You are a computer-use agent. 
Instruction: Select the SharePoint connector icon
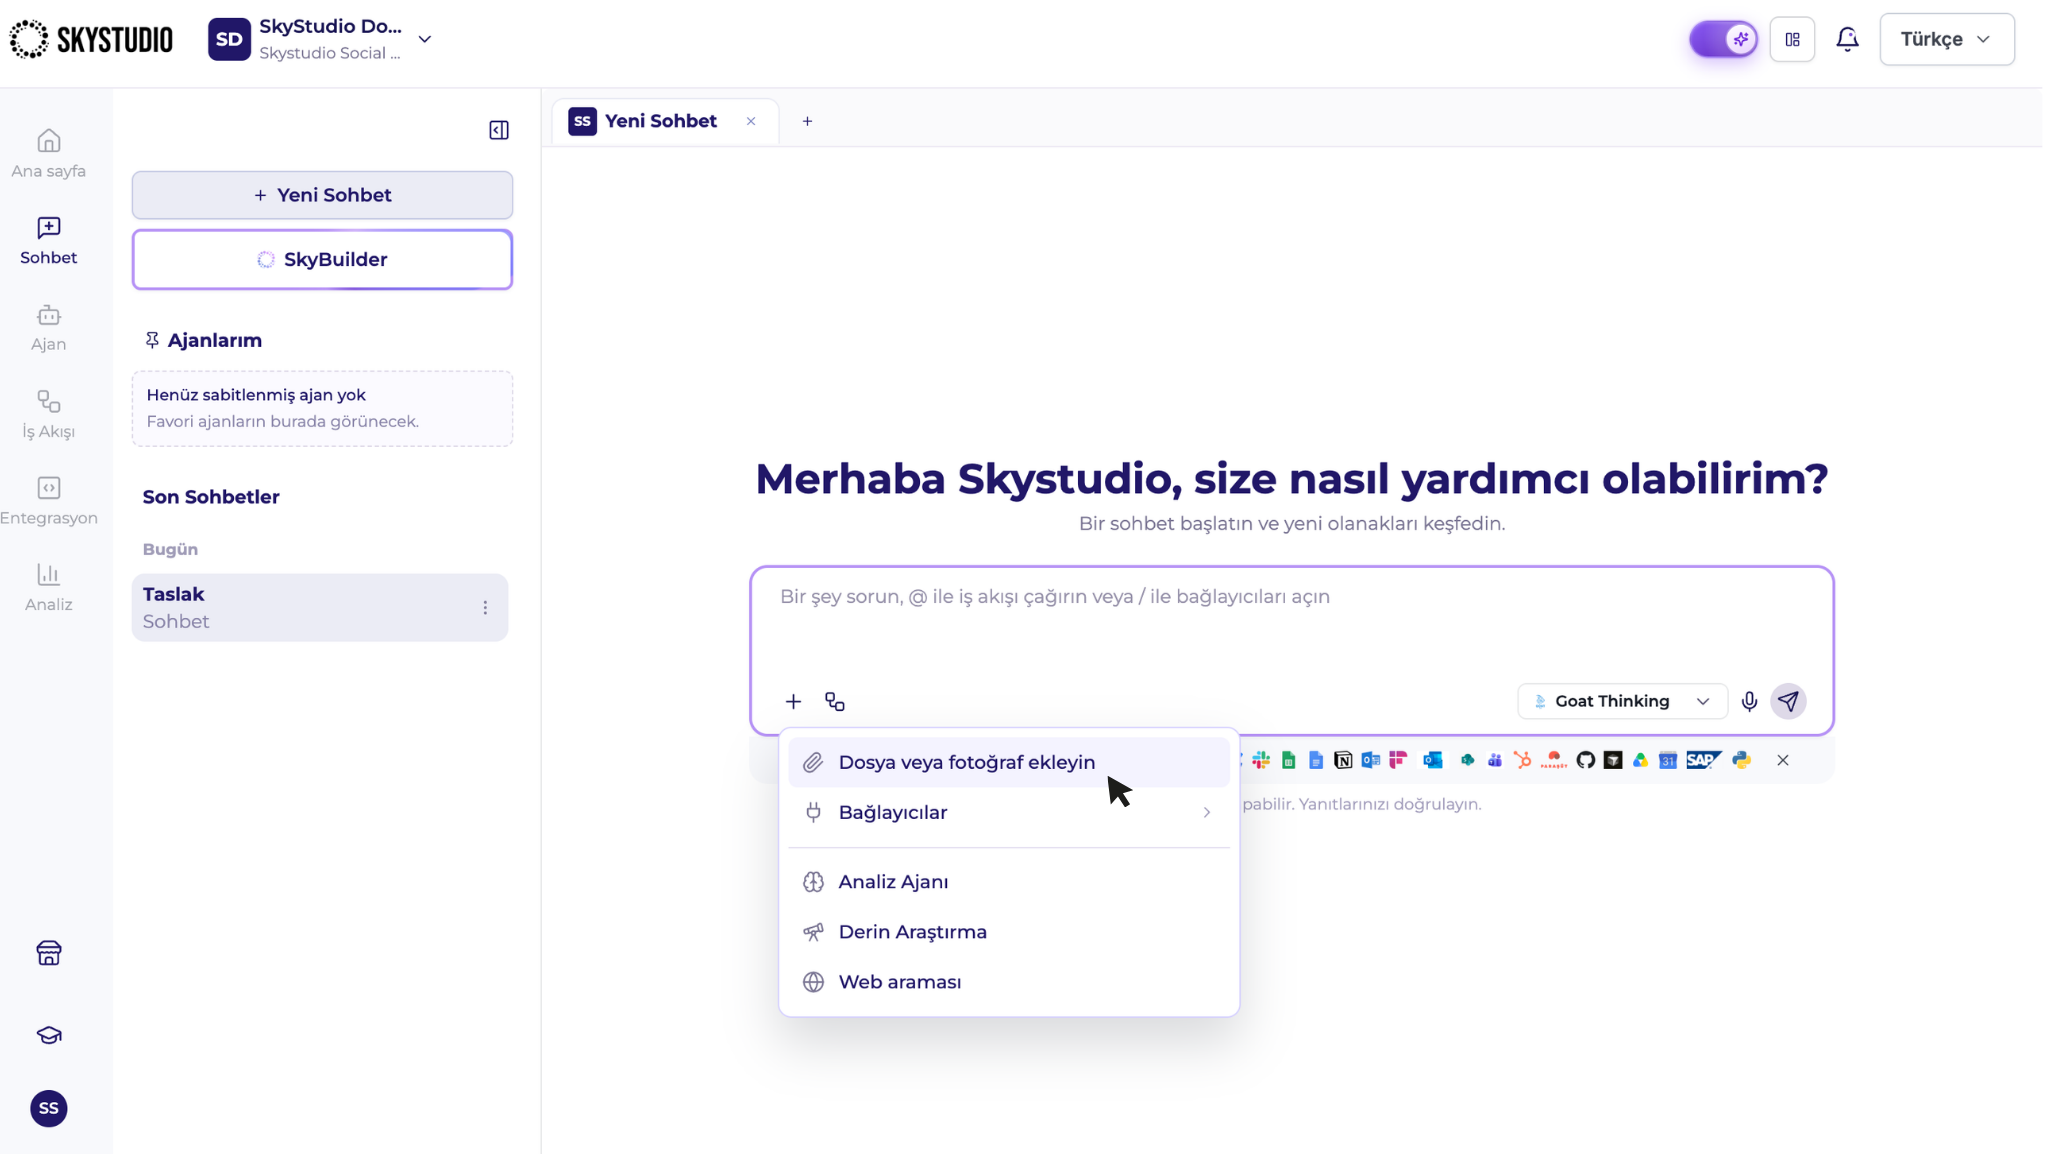pos(1467,760)
